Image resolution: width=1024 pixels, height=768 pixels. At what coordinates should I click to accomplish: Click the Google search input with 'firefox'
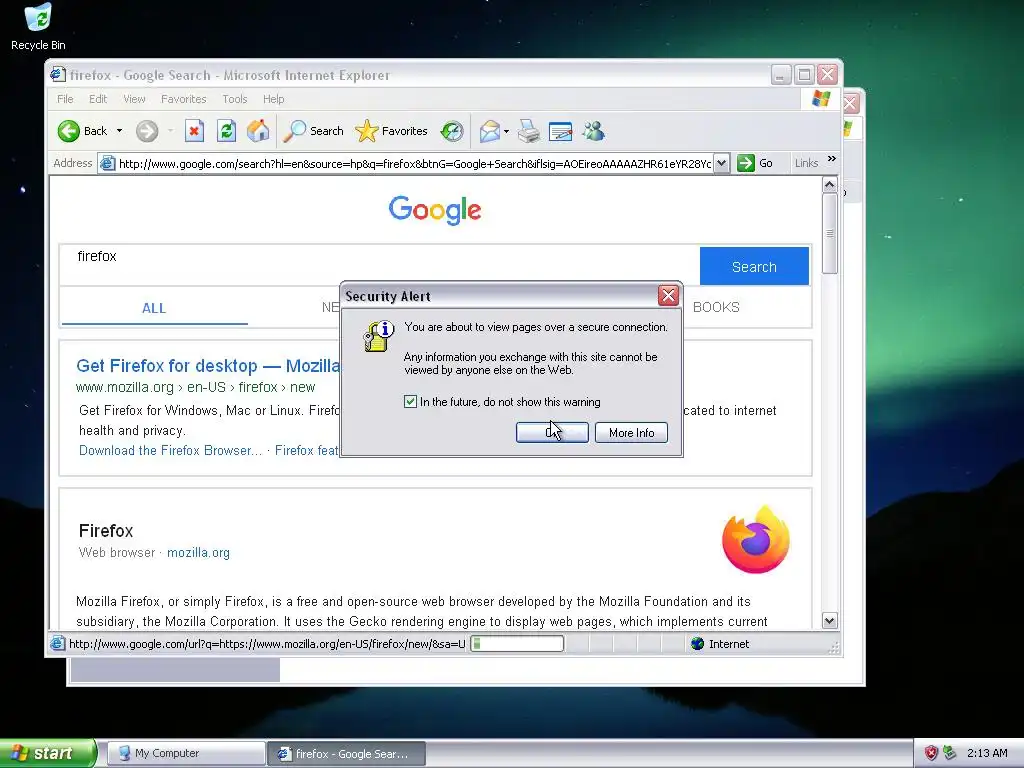click(x=379, y=265)
